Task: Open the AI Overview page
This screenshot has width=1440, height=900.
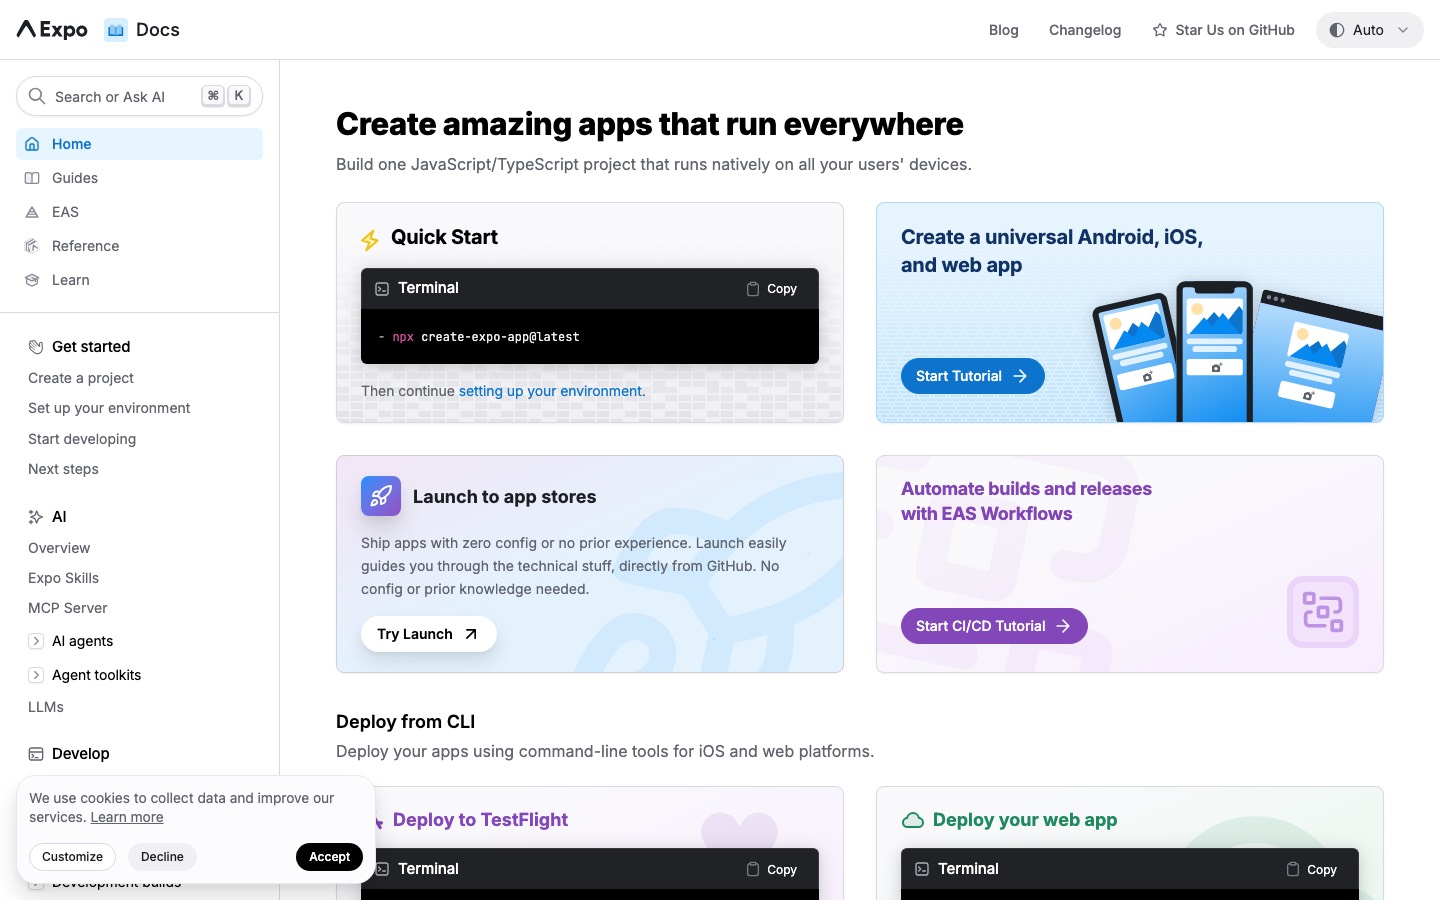Action: click(59, 548)
